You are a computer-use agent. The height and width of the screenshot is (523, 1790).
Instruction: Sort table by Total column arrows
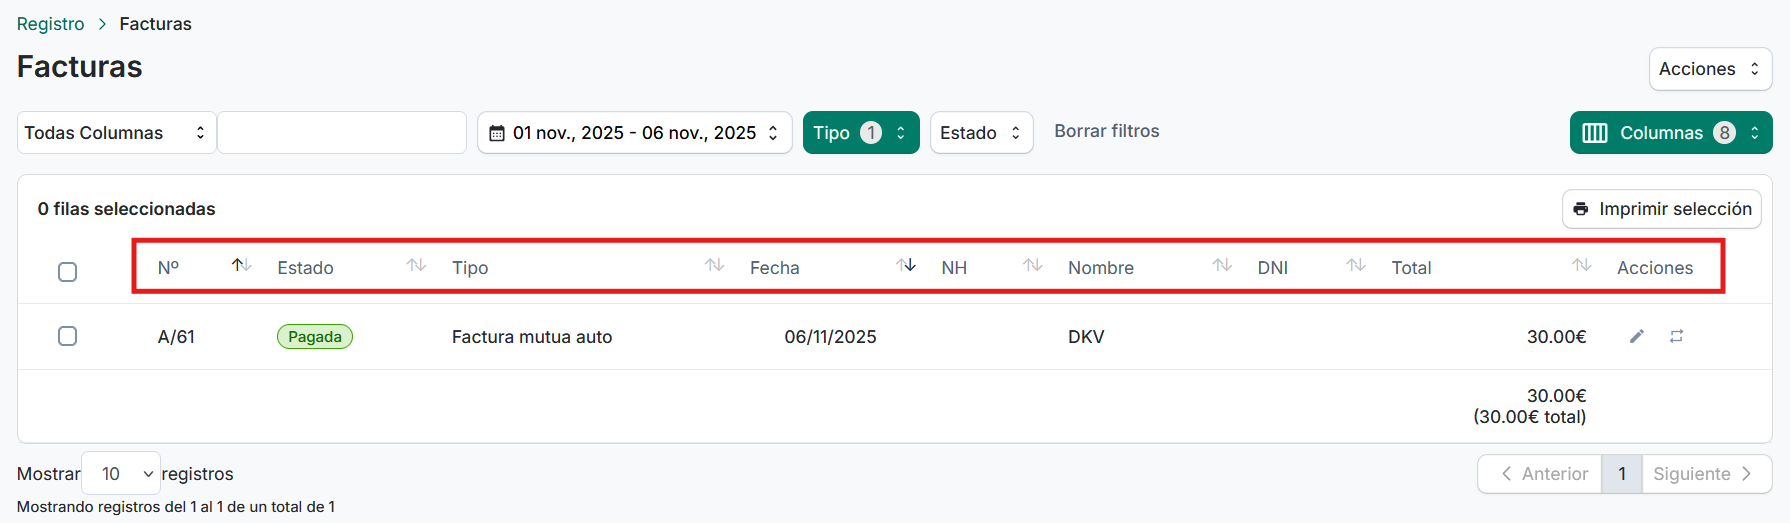[1581, 265]
